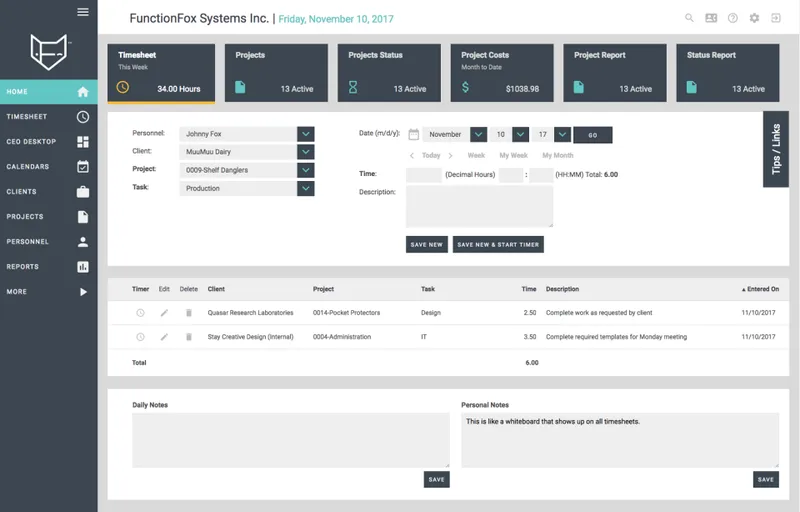The width and height of the screenshot is (800, 512).
Task: Start timer for Pocket Protectors entry
Action: [x=140, y=313]
